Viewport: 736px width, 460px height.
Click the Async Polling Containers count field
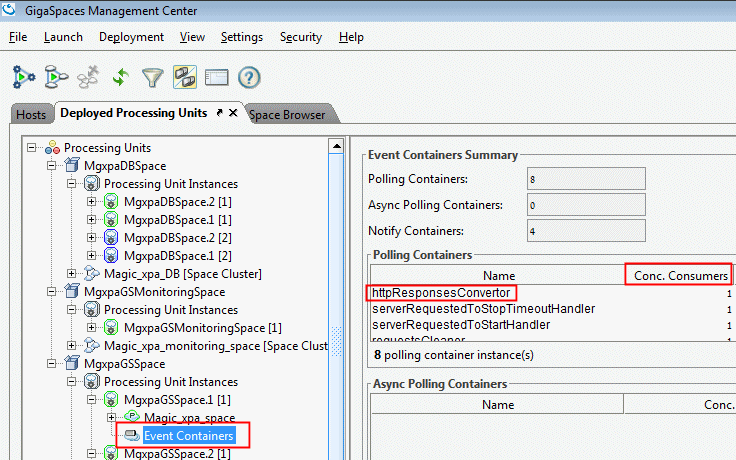point(586,205)
